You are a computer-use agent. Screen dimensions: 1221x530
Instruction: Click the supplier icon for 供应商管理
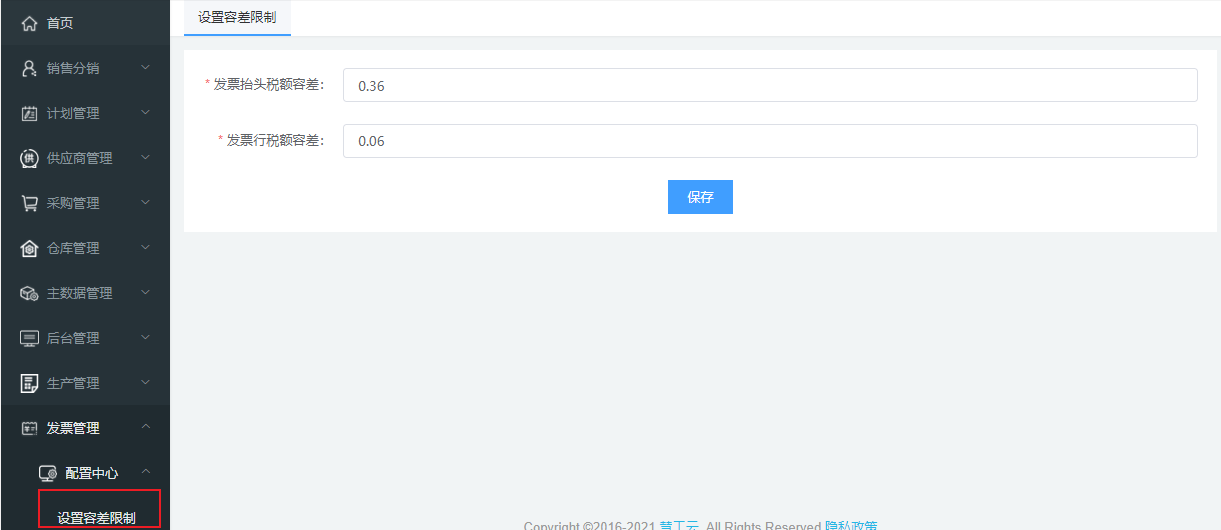(29, 158)
